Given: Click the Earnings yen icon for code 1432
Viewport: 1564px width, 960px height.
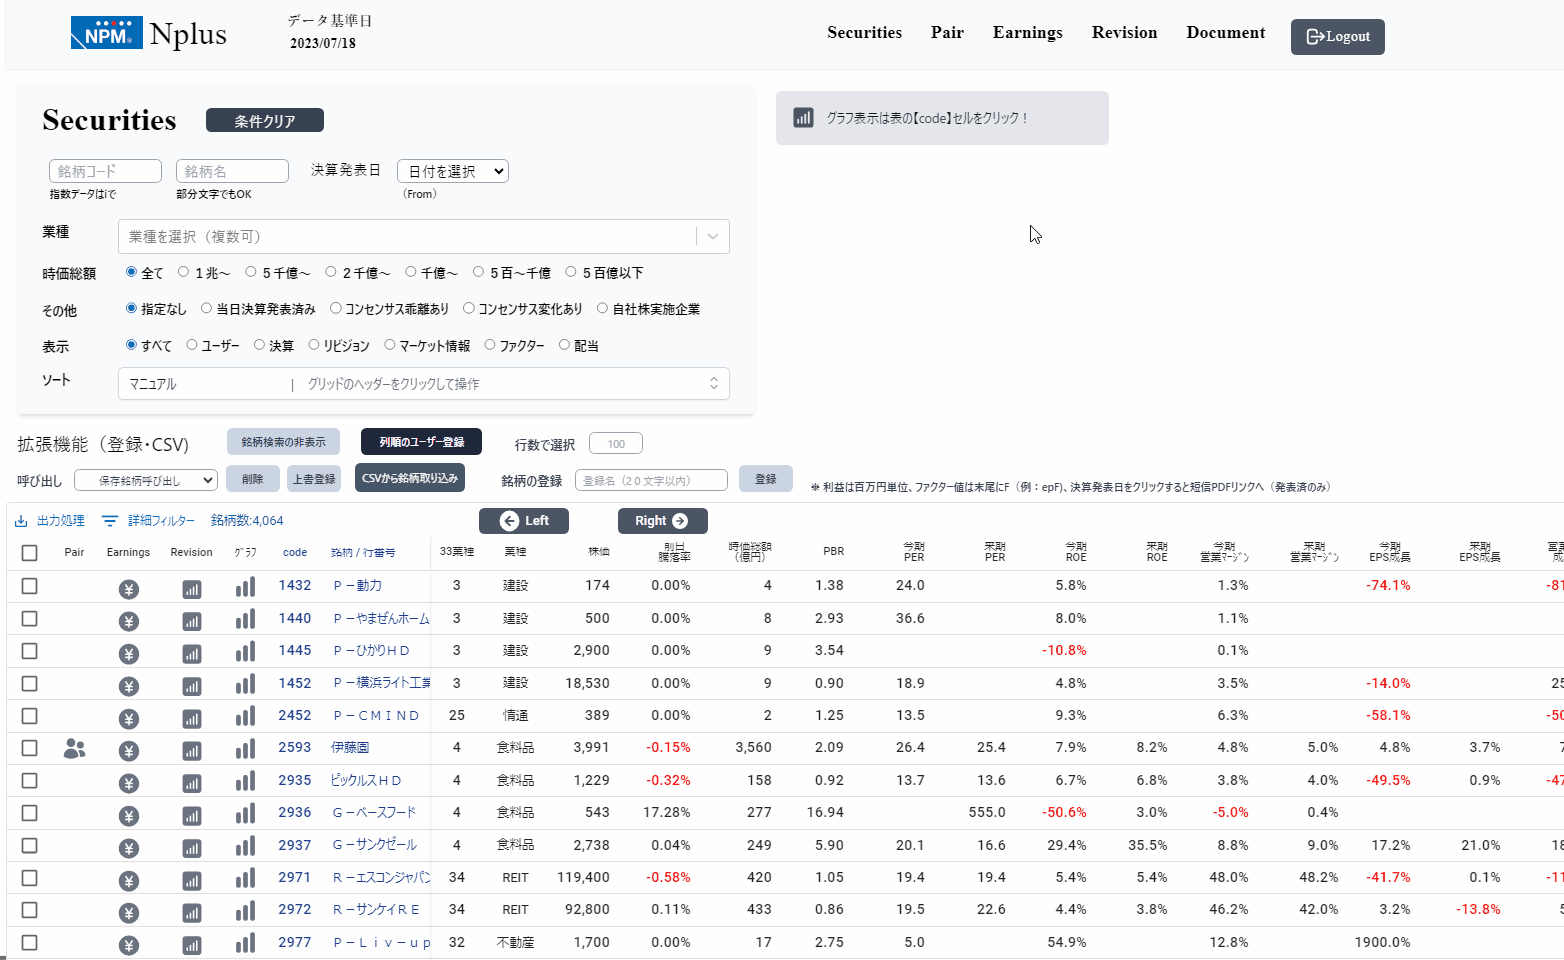Looking at the screenshot, I should click(x=128, y=589).
